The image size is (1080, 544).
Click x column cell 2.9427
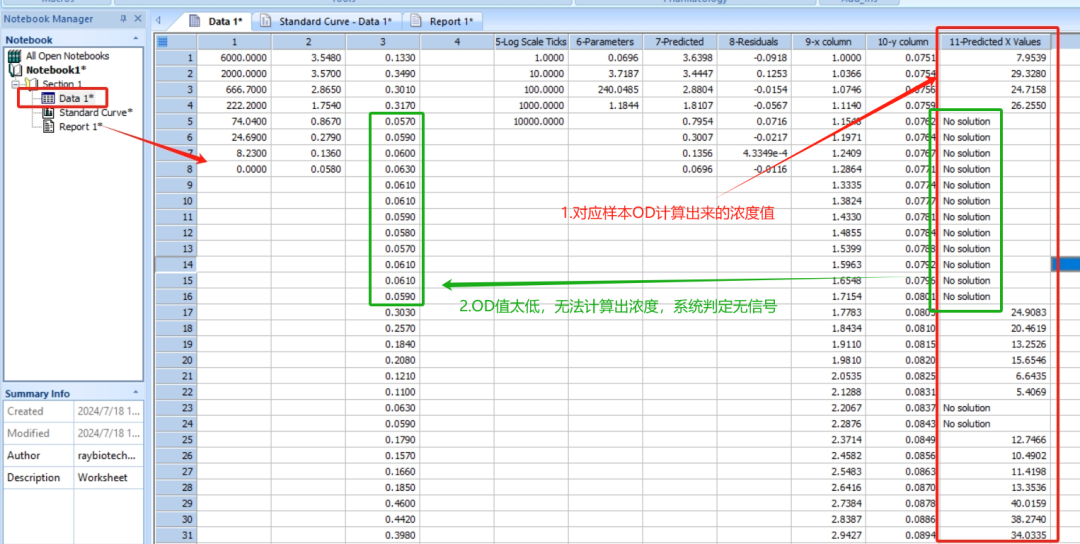[829, 535]
